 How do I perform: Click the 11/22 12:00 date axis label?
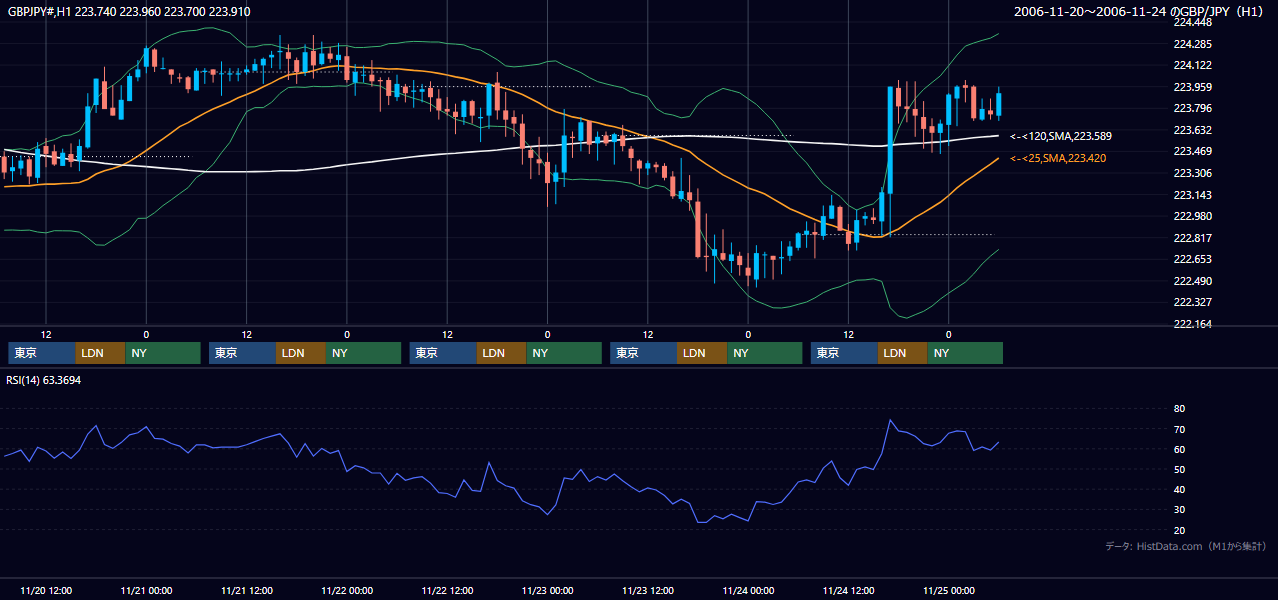click(x=447, y=590)
